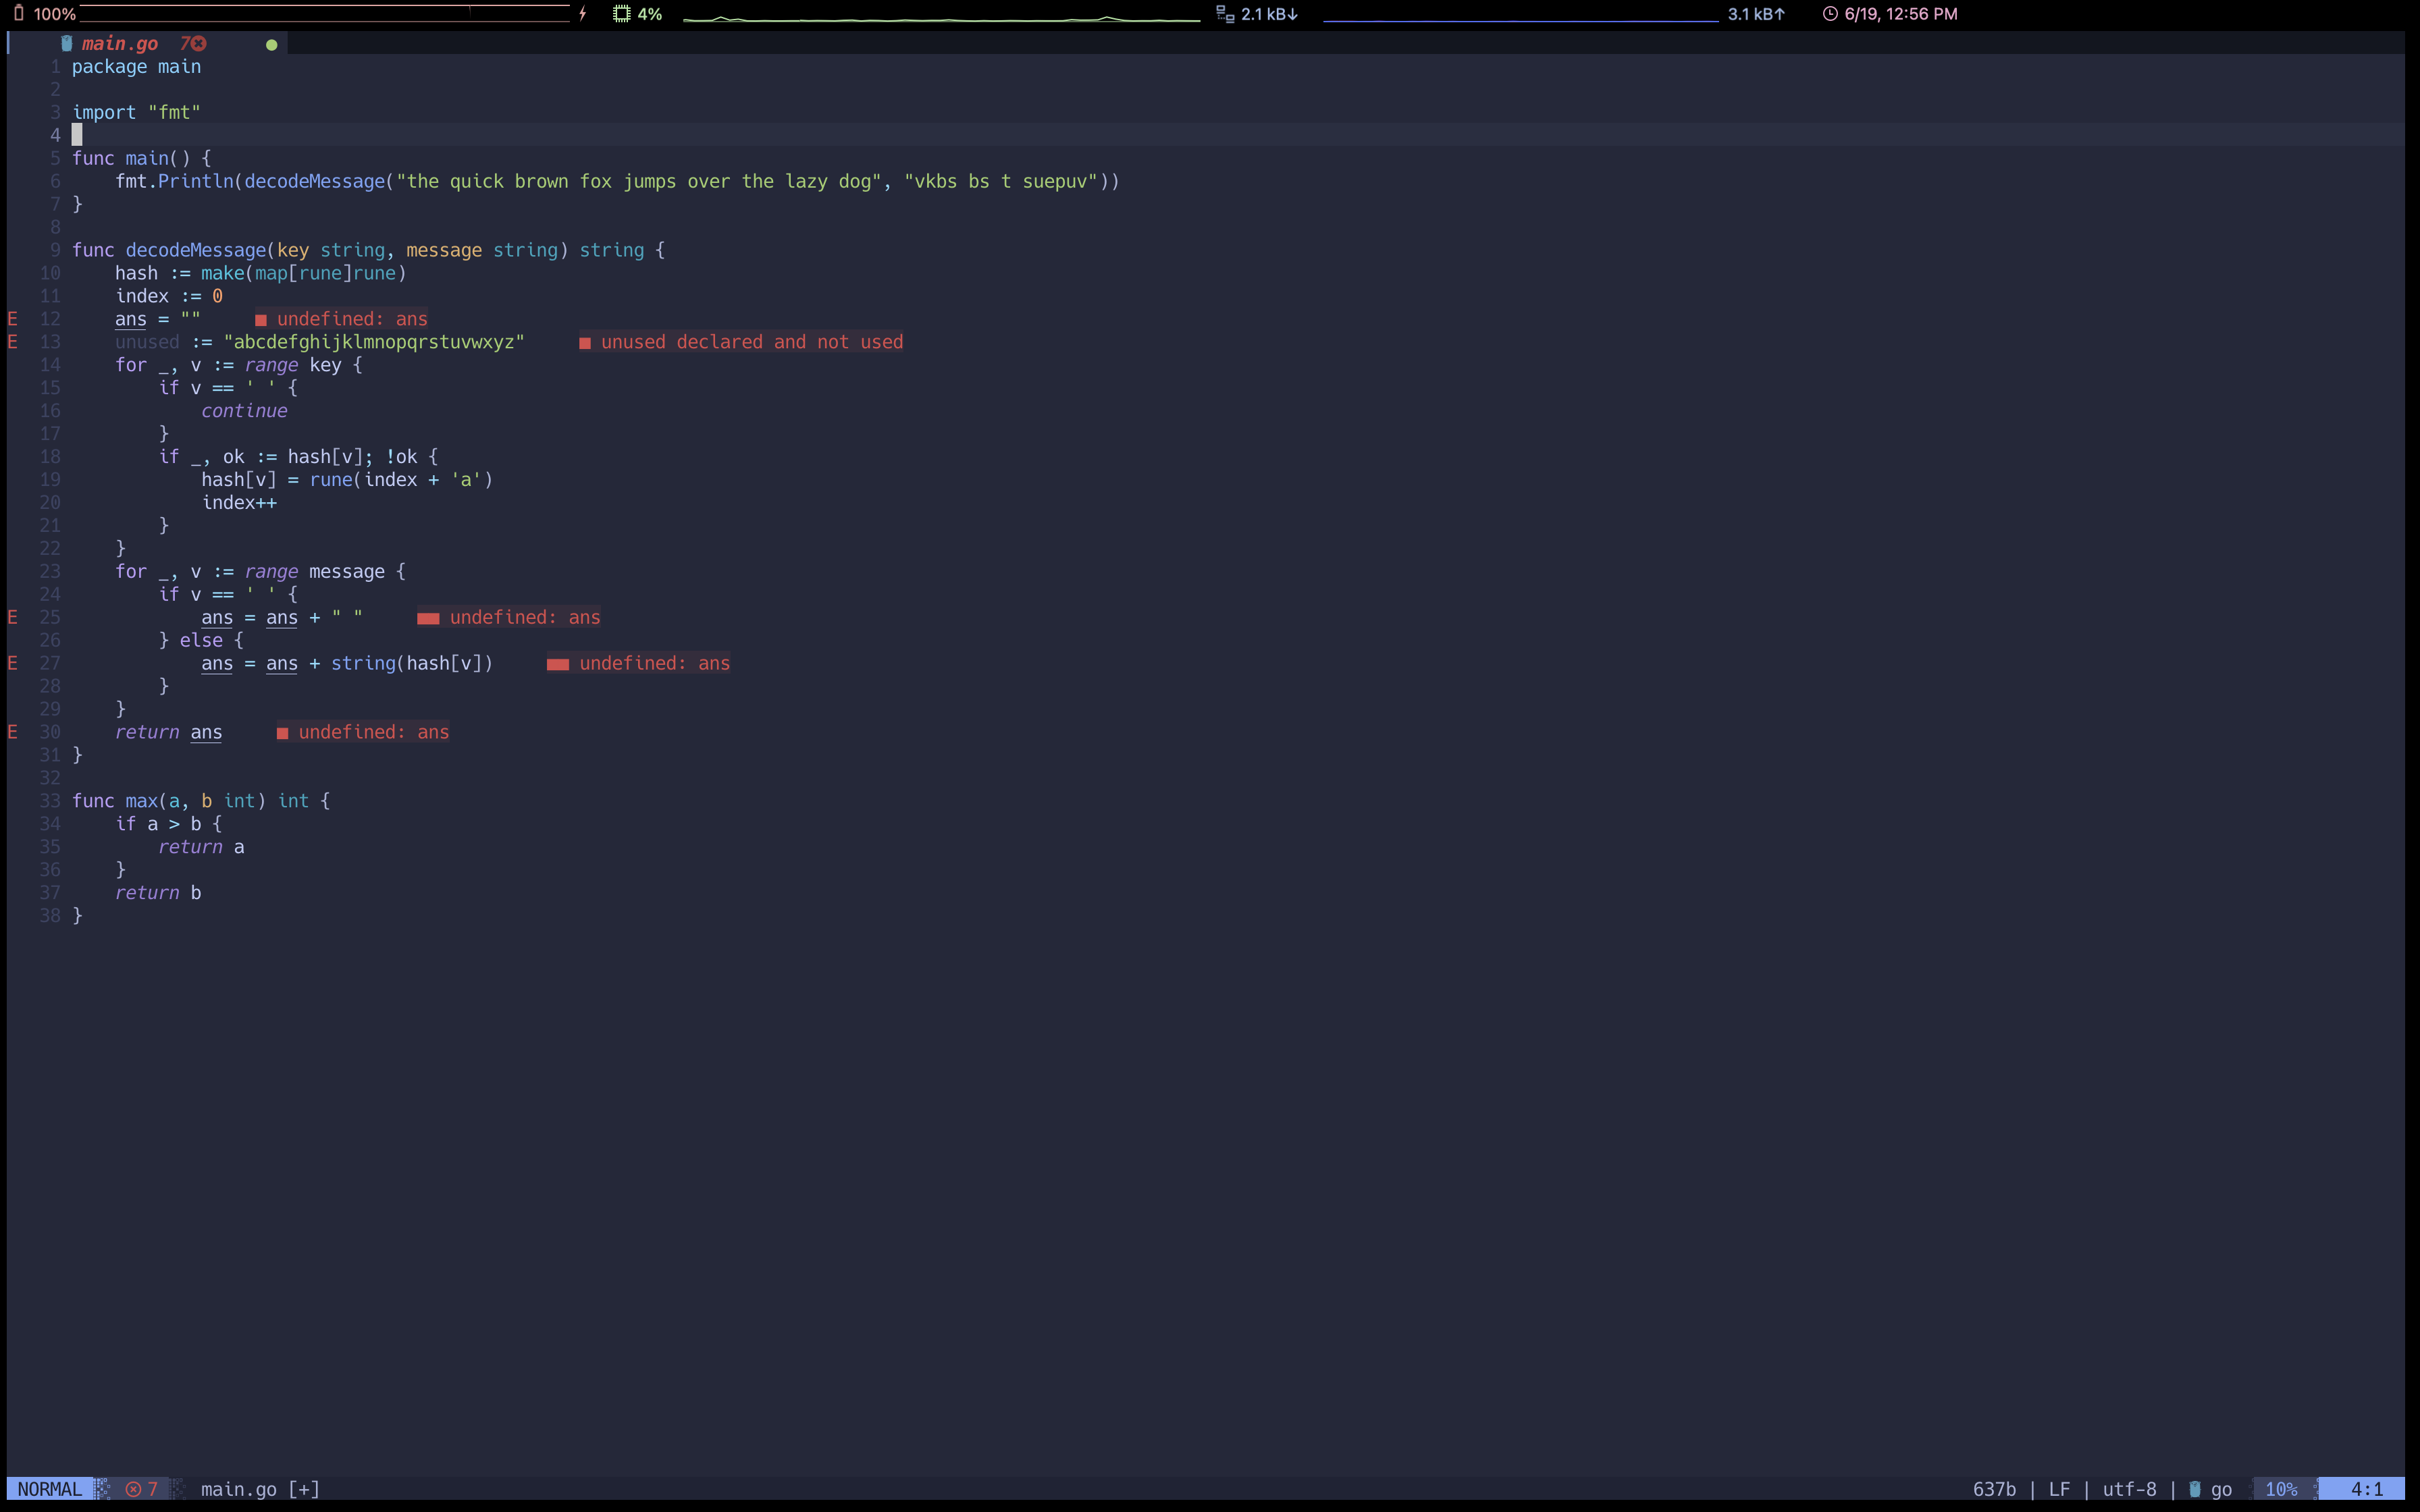Click the Go gopher icon on the main.go tab

click(67, 43)
